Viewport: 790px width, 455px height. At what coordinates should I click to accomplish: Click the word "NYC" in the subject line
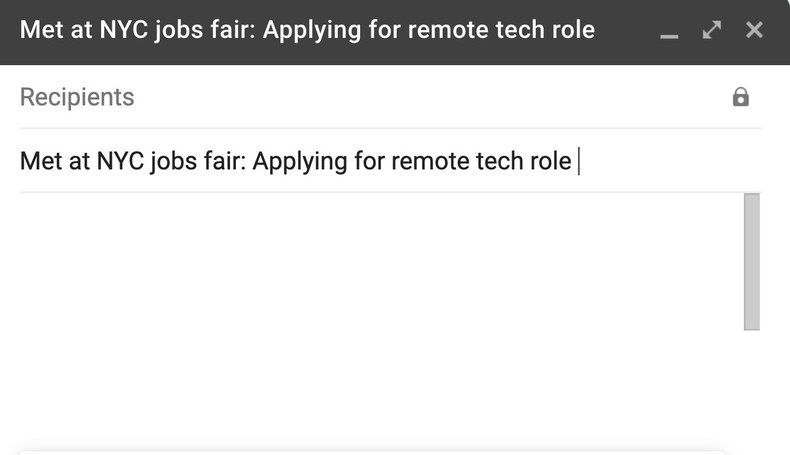point(120,161)
